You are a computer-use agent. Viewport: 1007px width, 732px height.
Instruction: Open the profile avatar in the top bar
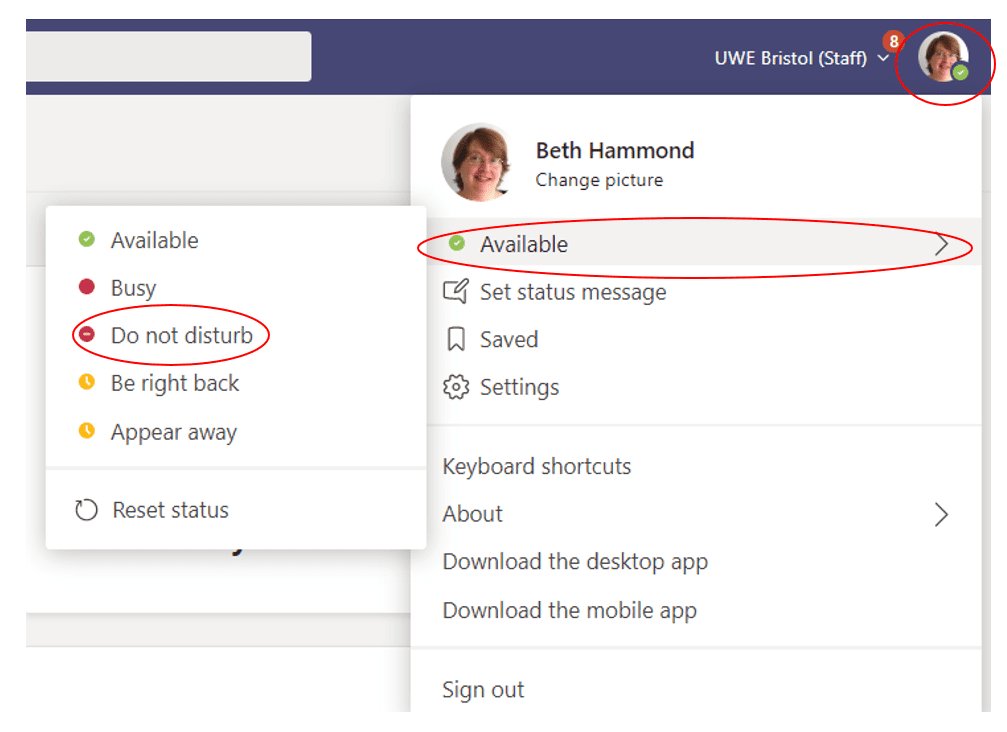pyautogui.click(x=943, y=57)
